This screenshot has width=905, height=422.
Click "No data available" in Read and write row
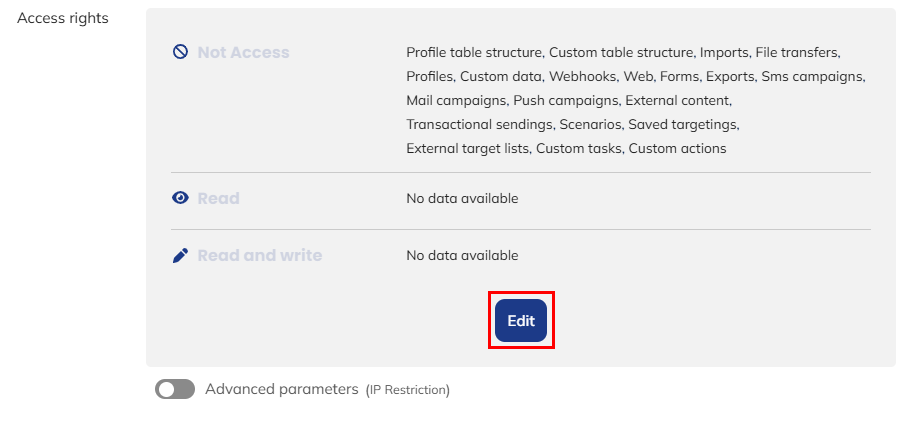pyautogui.click(x=462, y=255)
